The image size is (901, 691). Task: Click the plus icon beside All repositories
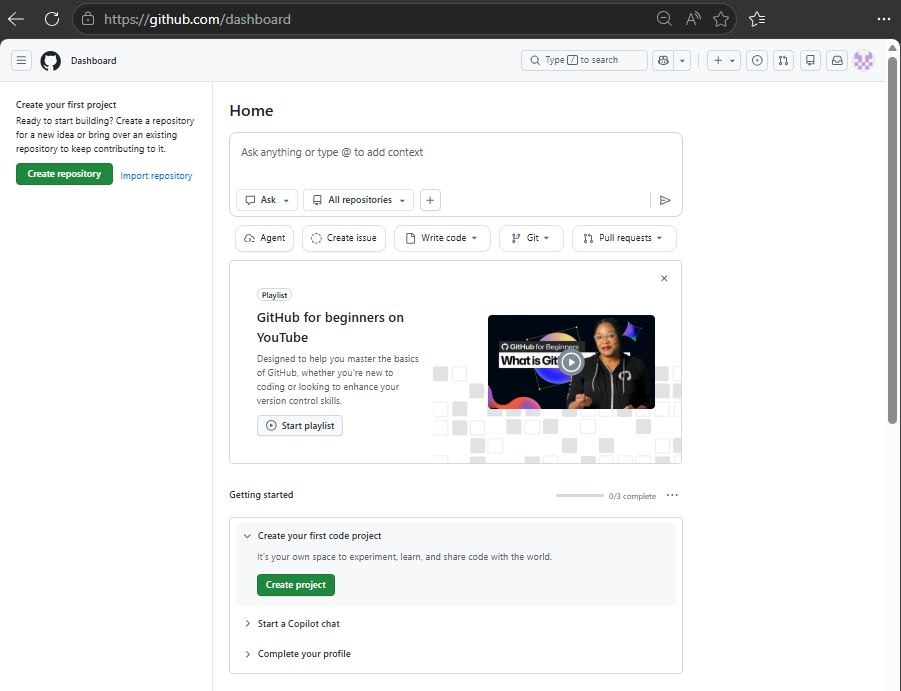click(x=430, y=200)
